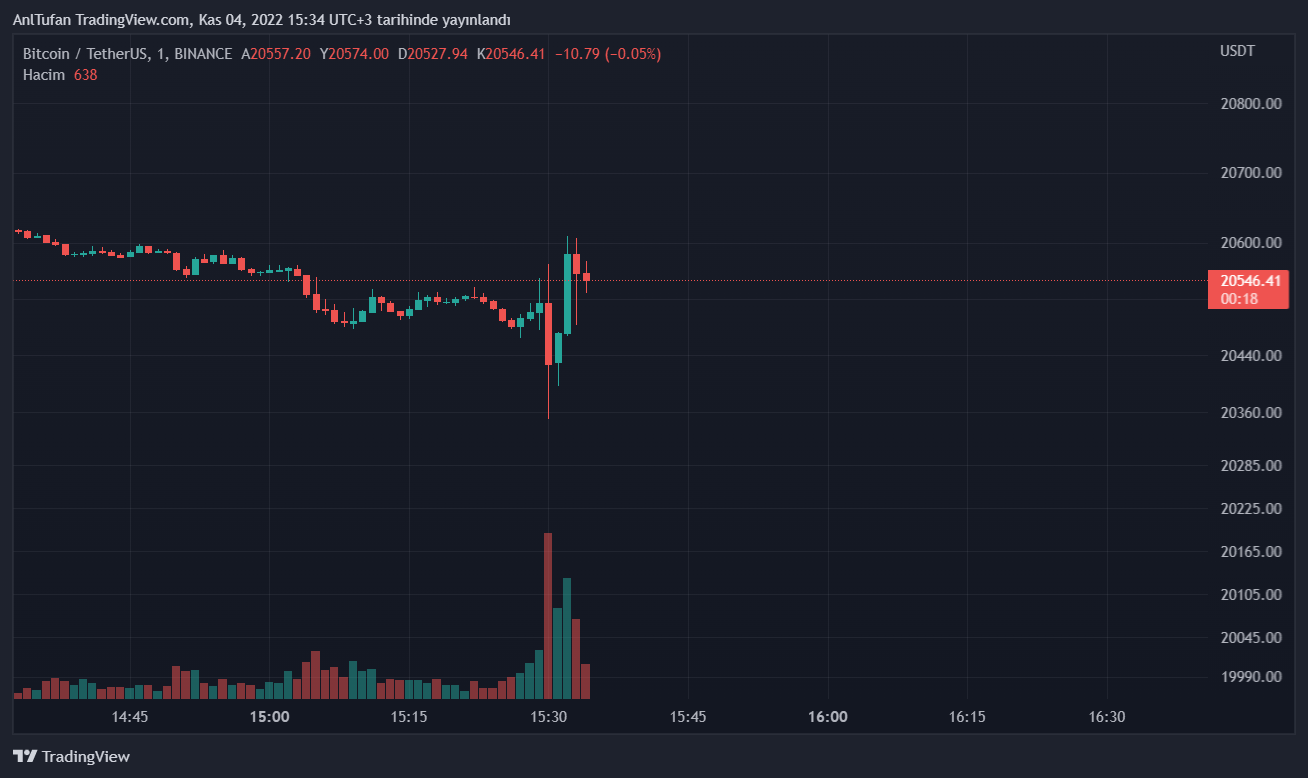Click the 19990.00 price axis label

pos(1251,677)
